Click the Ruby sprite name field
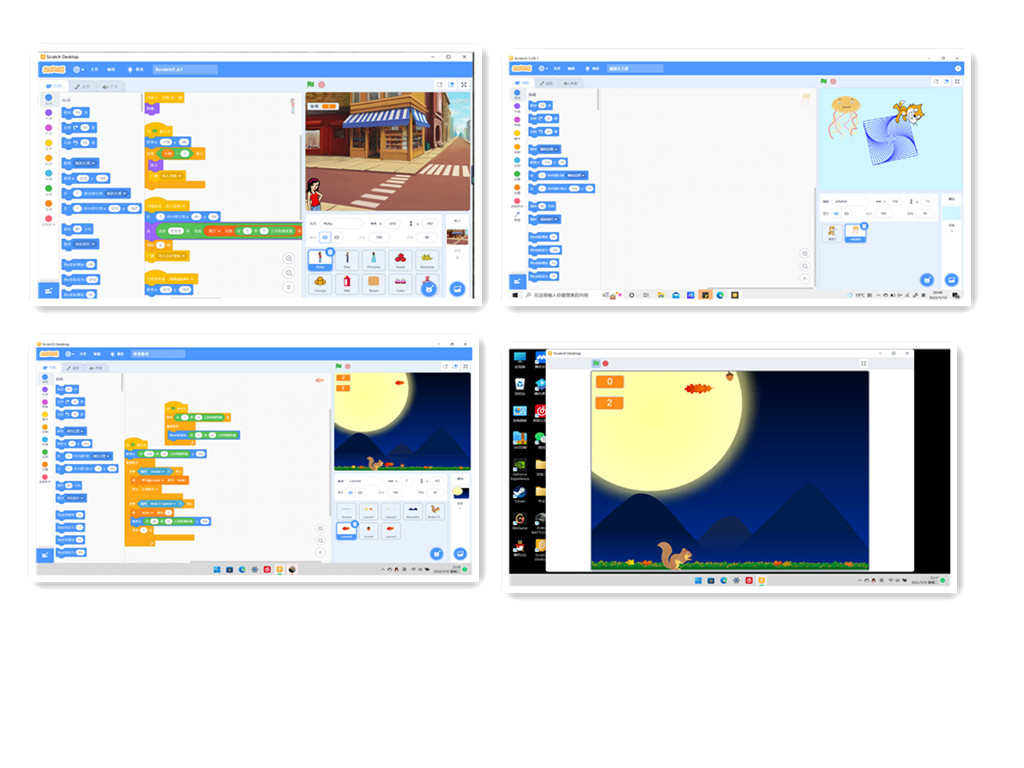 click(x=342, y=224)
